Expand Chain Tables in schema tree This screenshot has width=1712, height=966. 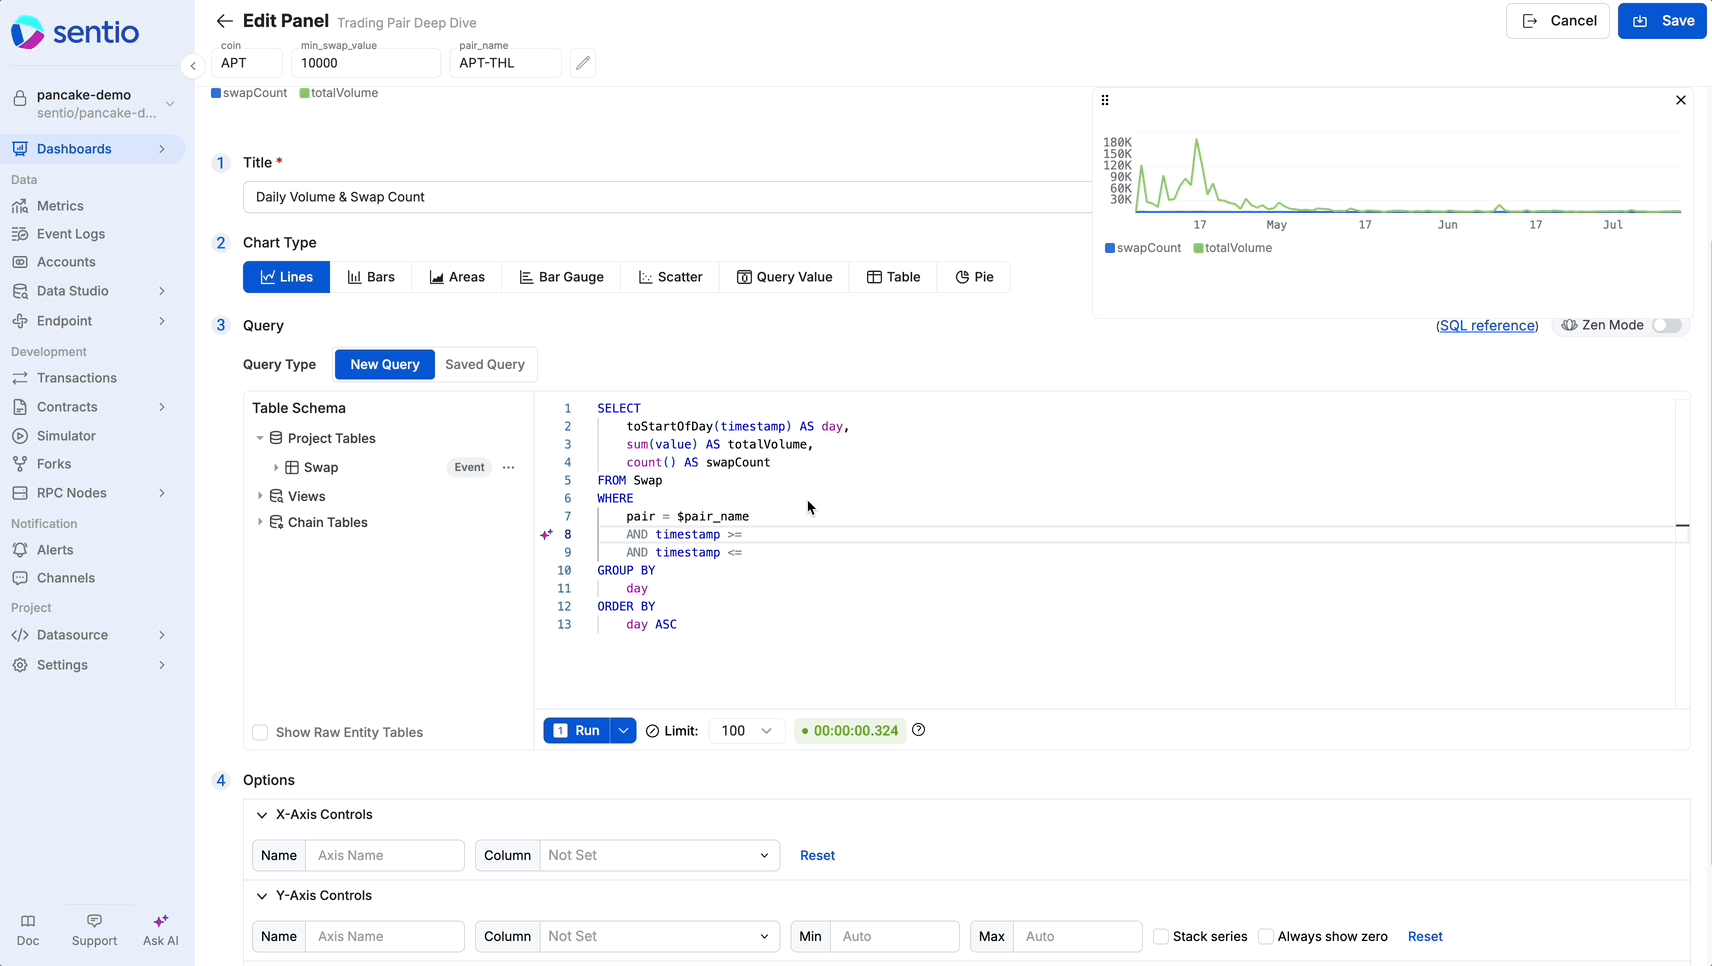(260, 522)
